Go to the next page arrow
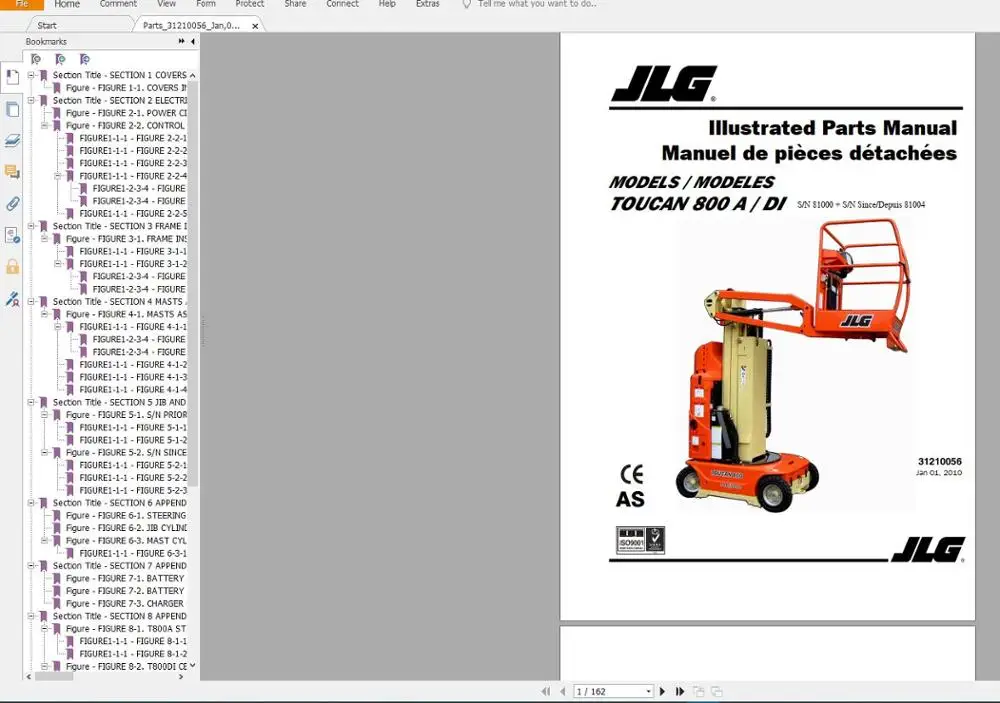This screenshot has width=1000, height=703. 662,692
